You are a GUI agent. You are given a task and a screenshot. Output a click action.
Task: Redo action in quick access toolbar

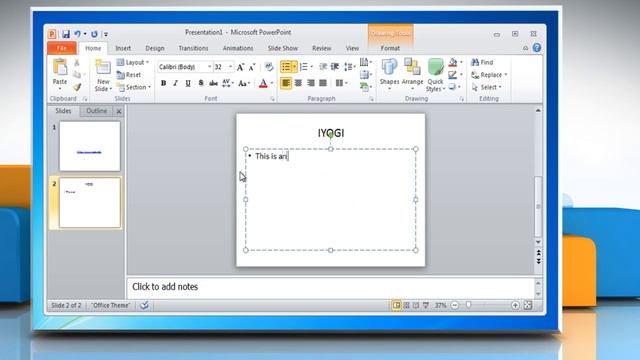94,34
